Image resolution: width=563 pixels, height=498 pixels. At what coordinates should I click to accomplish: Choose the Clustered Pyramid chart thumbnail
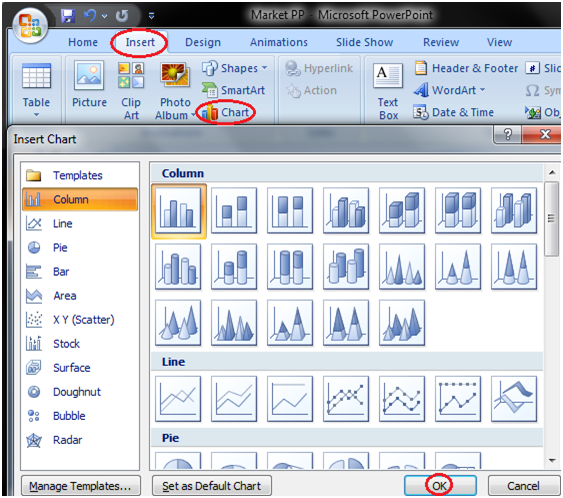click(234, 323)
